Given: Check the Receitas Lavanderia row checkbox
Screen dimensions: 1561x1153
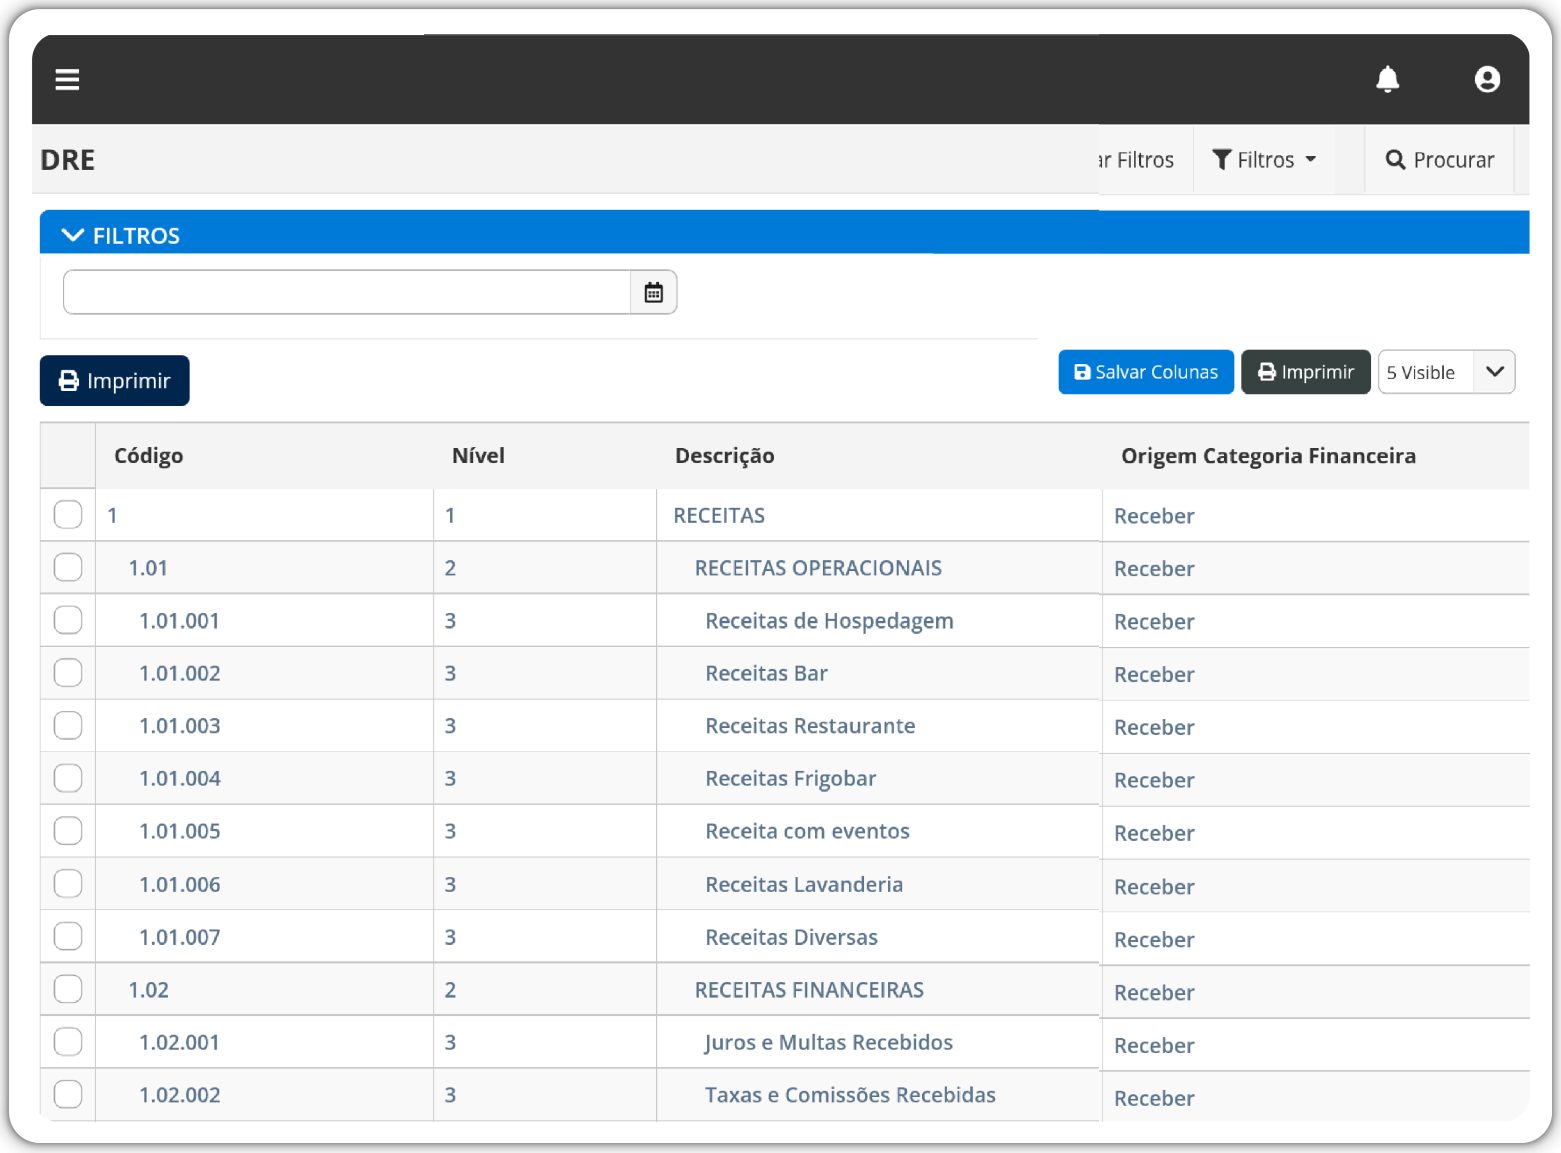Looking at the screenshot, I should (68, 884).
